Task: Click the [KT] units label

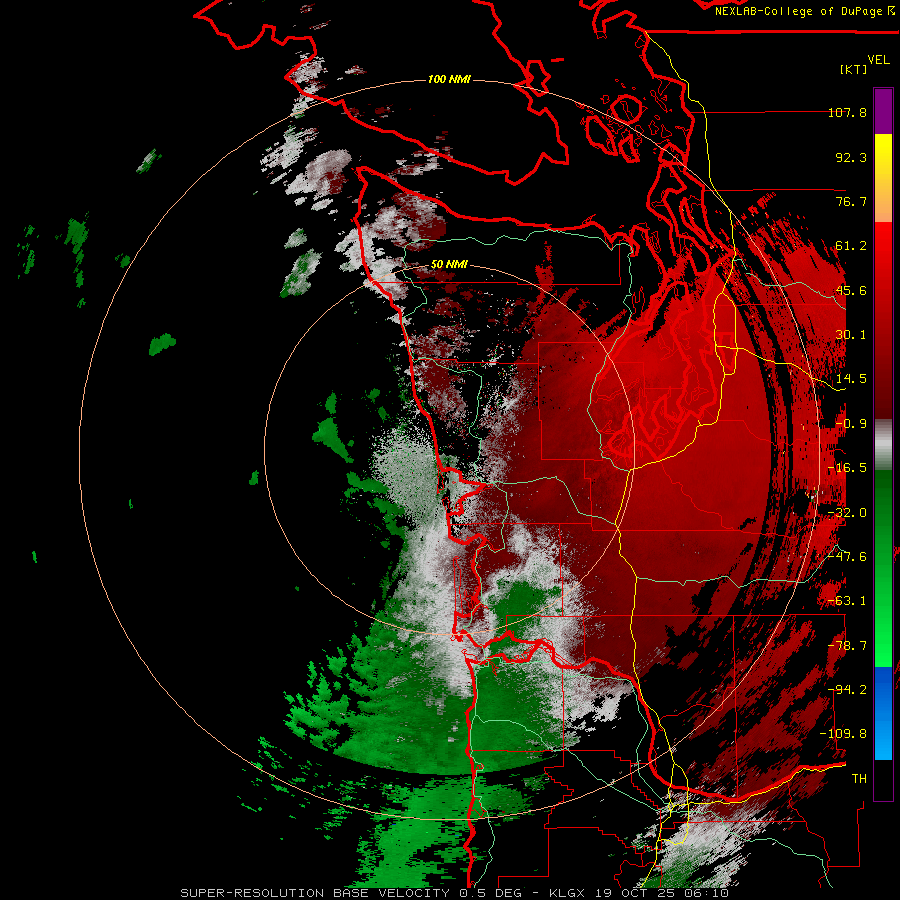Action: [854, 69]
